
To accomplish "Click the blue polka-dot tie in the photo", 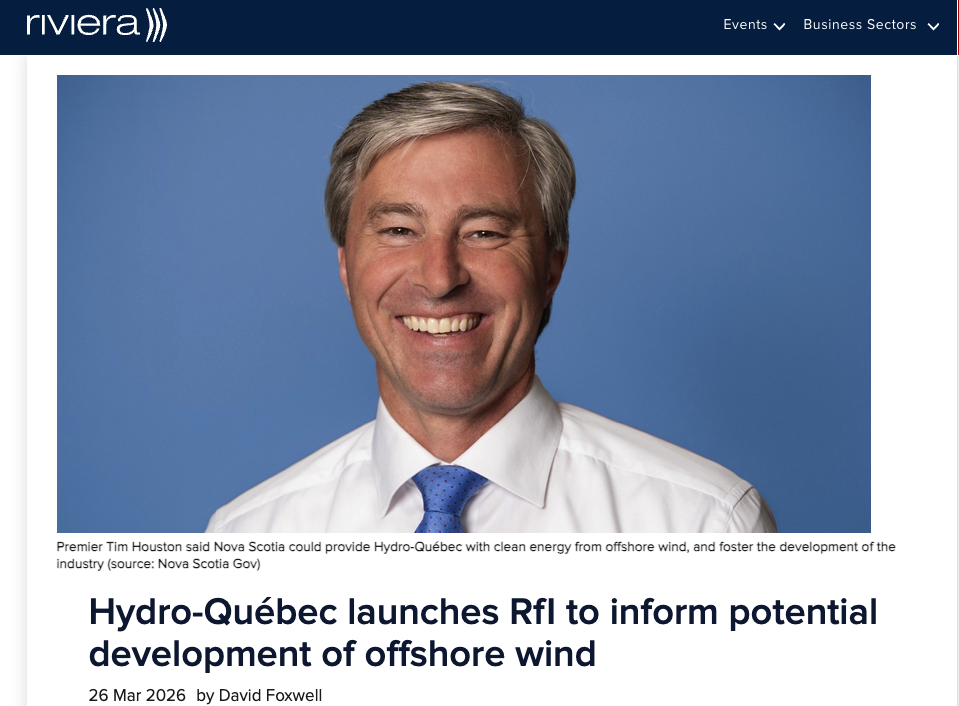I will click(x=446, y=497).
